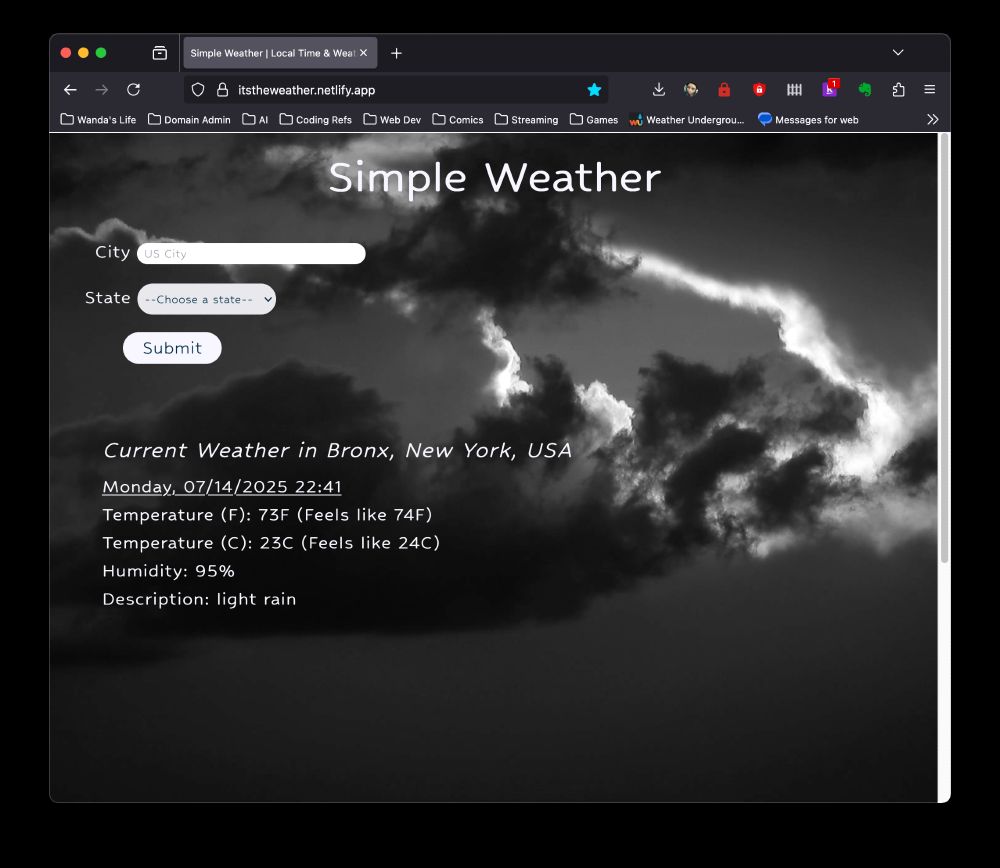This screenshot has height=868, width=1000.
Task: Click the blue bookmark star
Action: [594, 90]
